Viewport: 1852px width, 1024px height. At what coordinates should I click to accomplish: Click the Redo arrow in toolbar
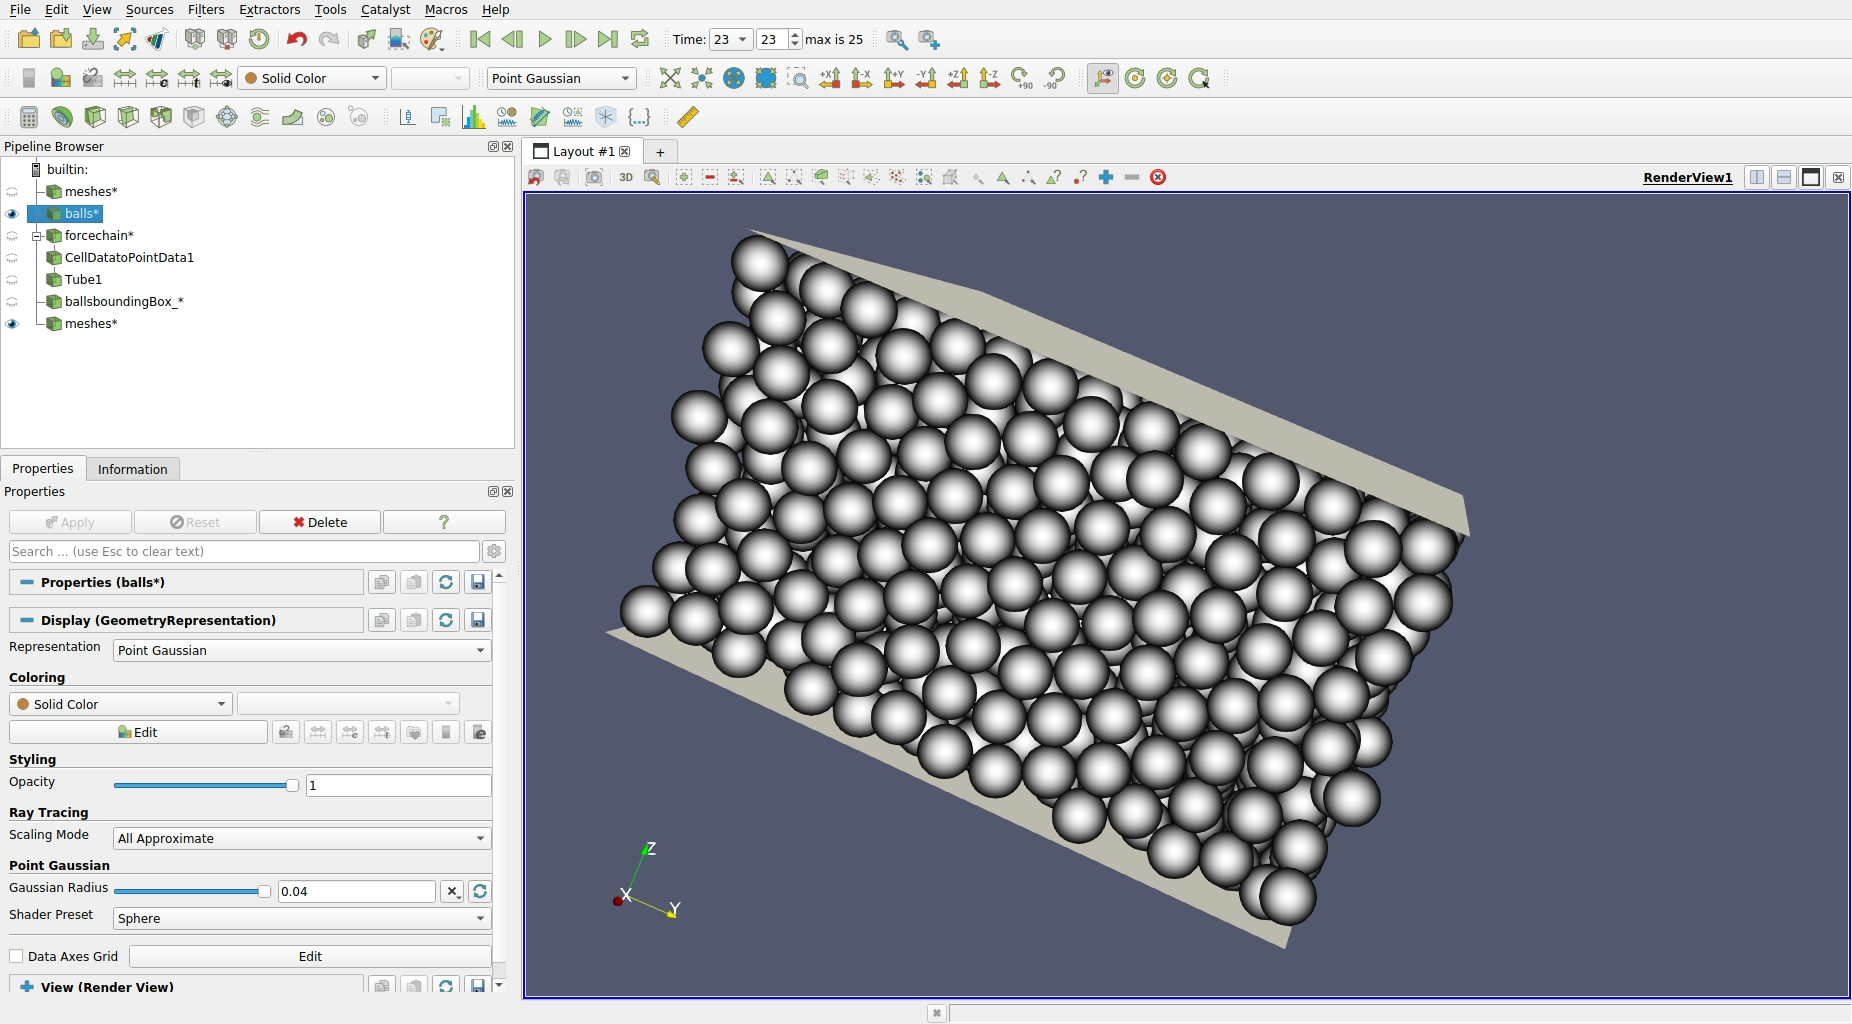pyautogui.click(x=329, y=39)
